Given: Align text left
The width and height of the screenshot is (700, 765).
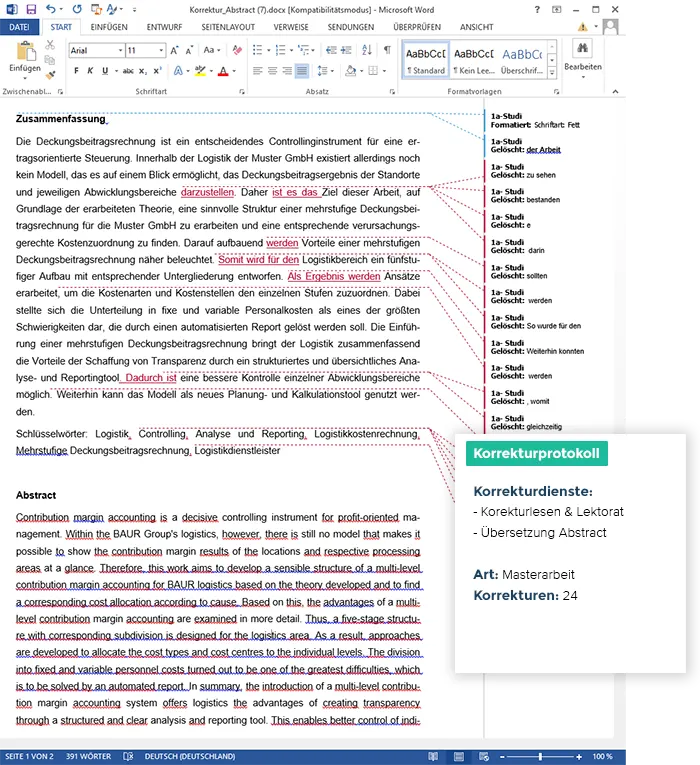Looking at the screenshot, I should coord(258,71).
